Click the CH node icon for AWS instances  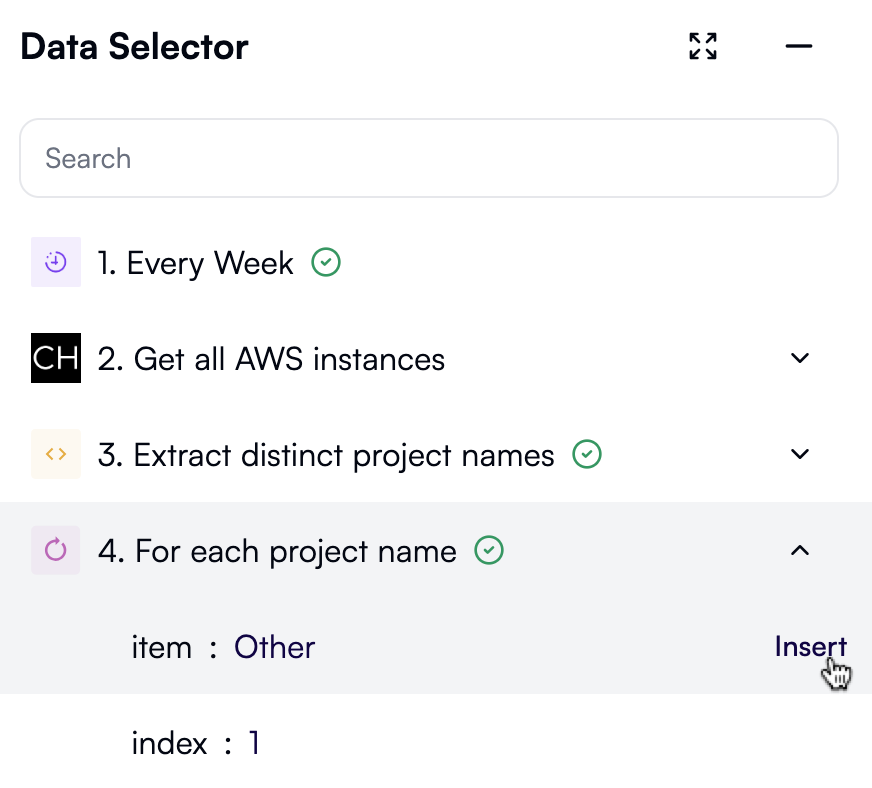click(55, 358)
